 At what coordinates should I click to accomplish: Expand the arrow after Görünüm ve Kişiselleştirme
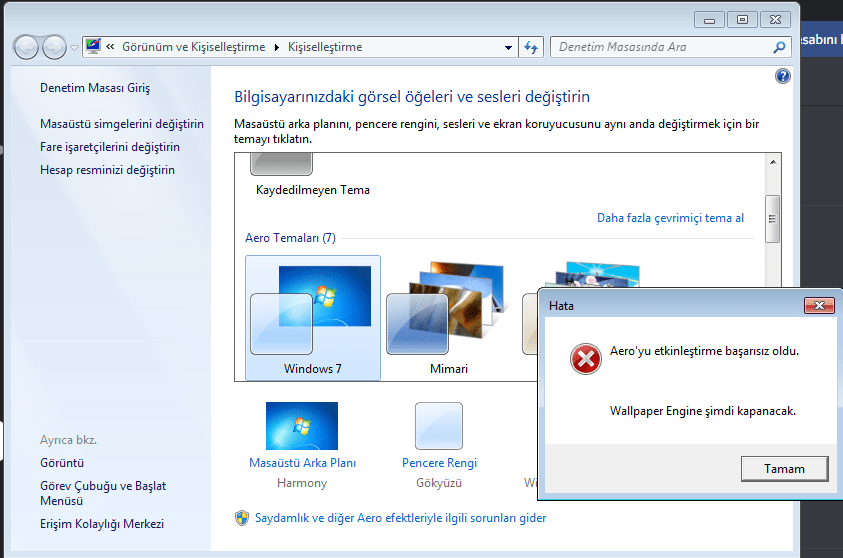click(277, 47)
